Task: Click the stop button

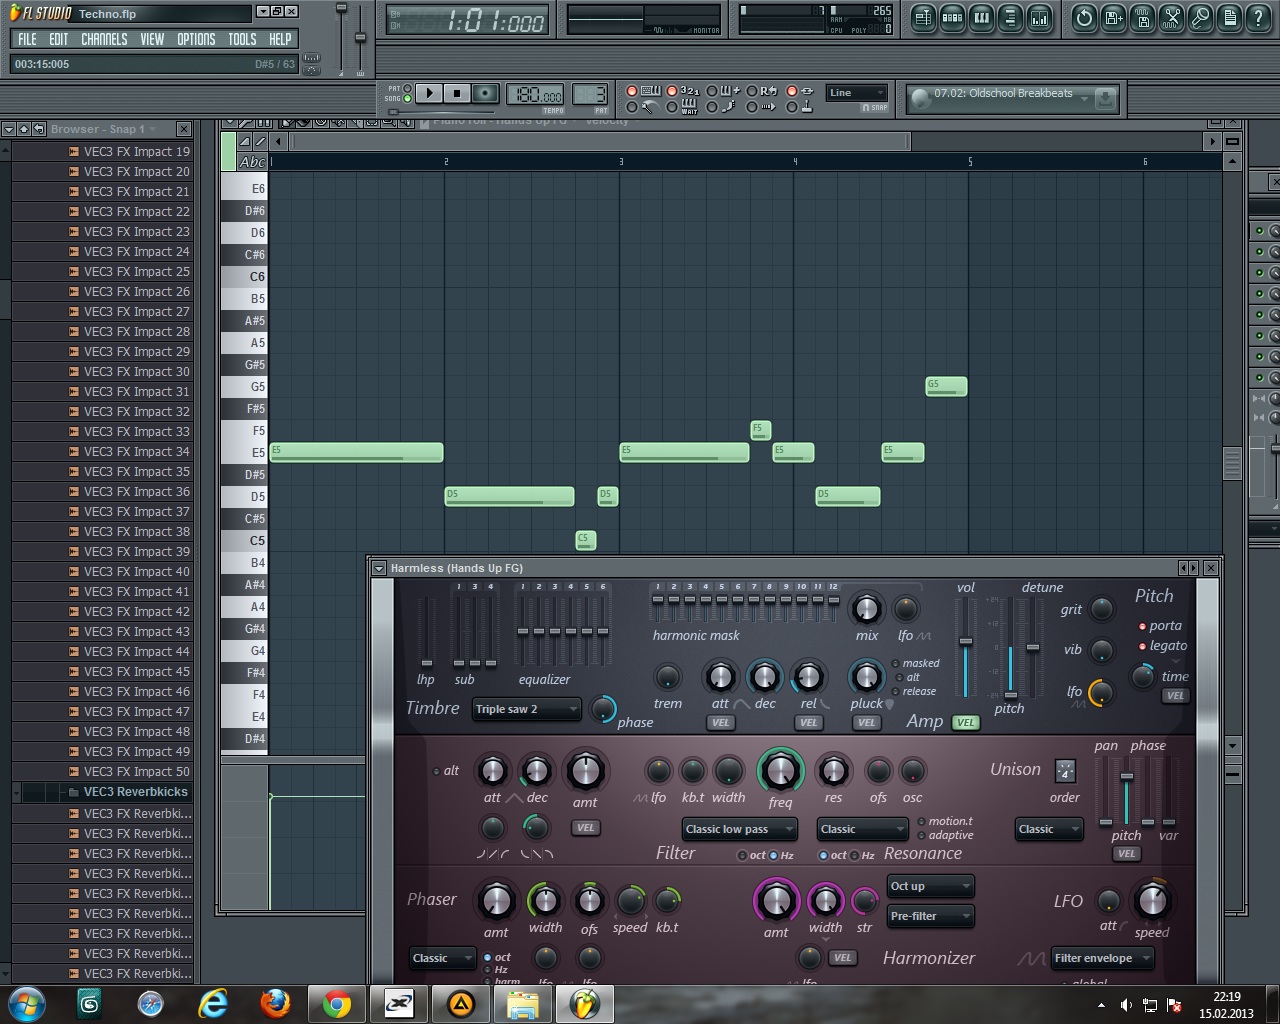Action: point(457,93)
